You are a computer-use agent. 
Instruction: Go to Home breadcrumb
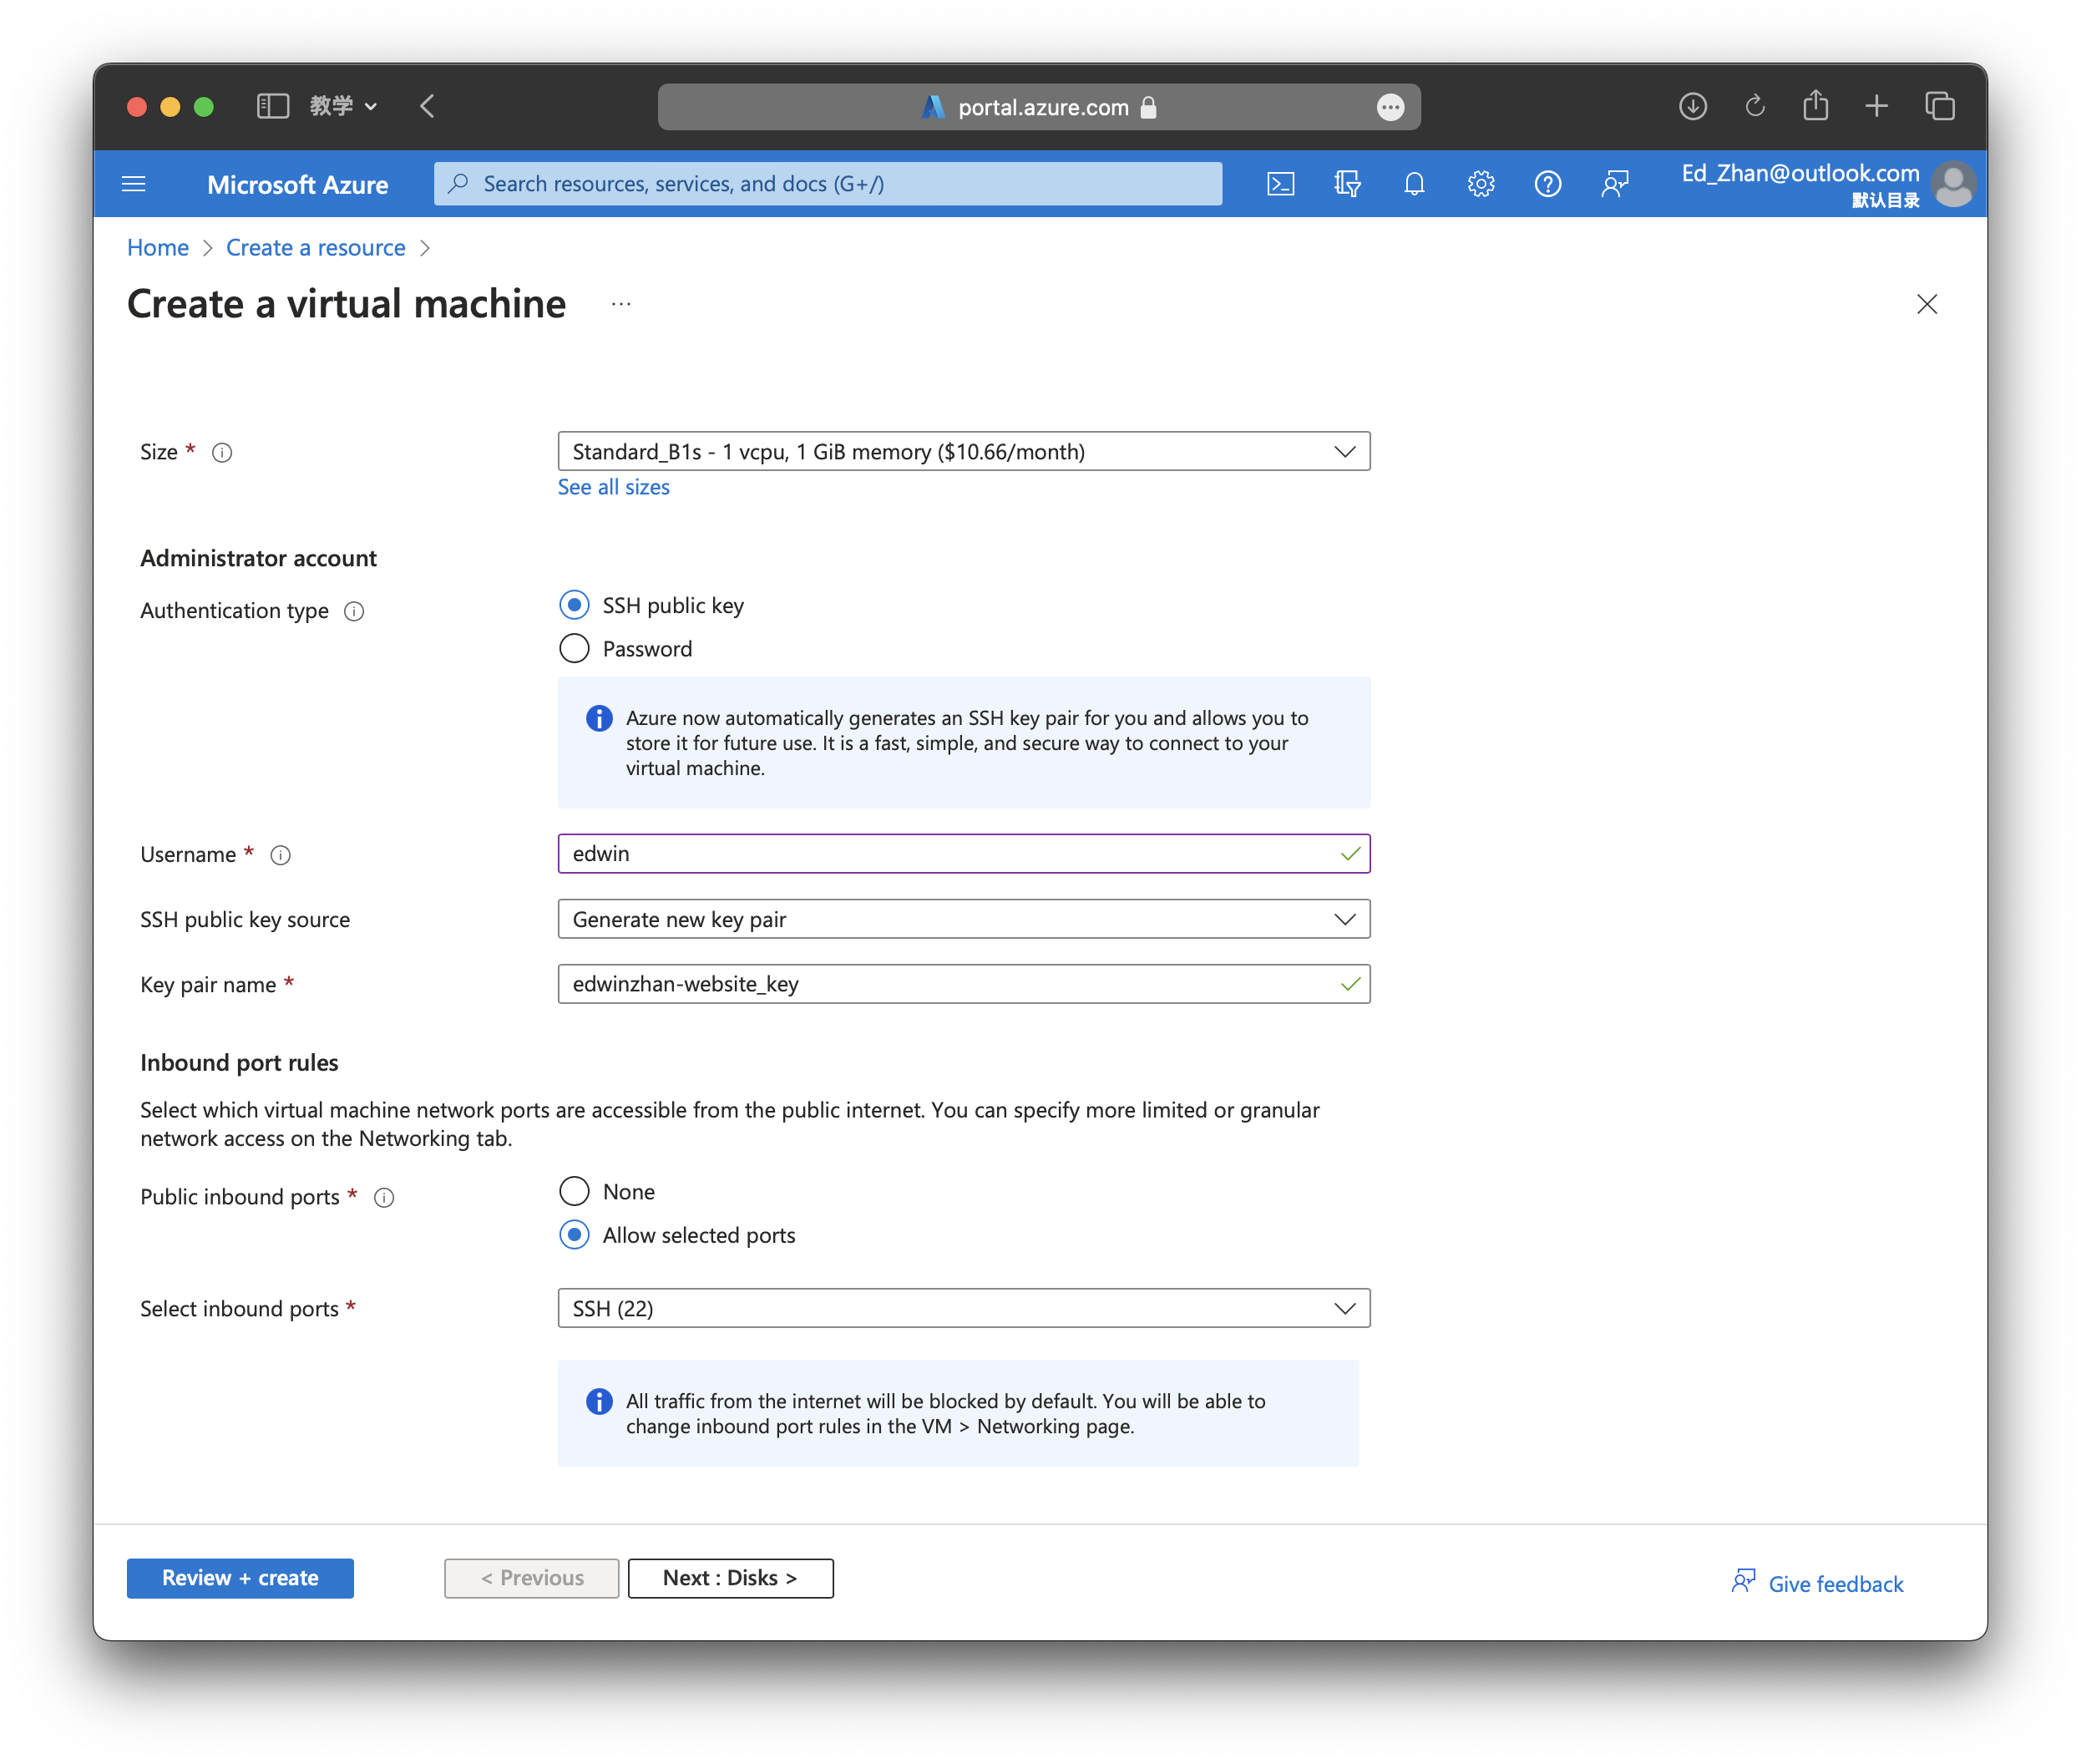point(158,248)
